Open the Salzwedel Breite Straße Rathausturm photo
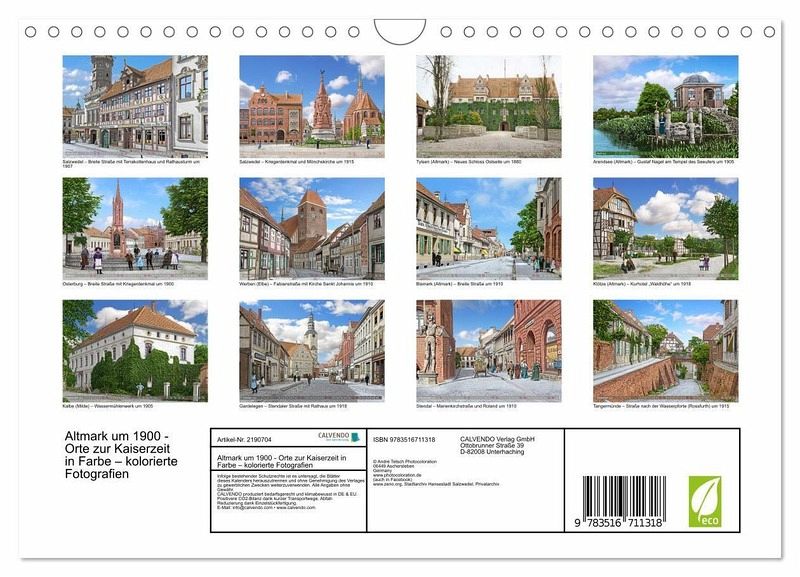Image resolution: width=800 pixels, height=577 pixels. 135,106
